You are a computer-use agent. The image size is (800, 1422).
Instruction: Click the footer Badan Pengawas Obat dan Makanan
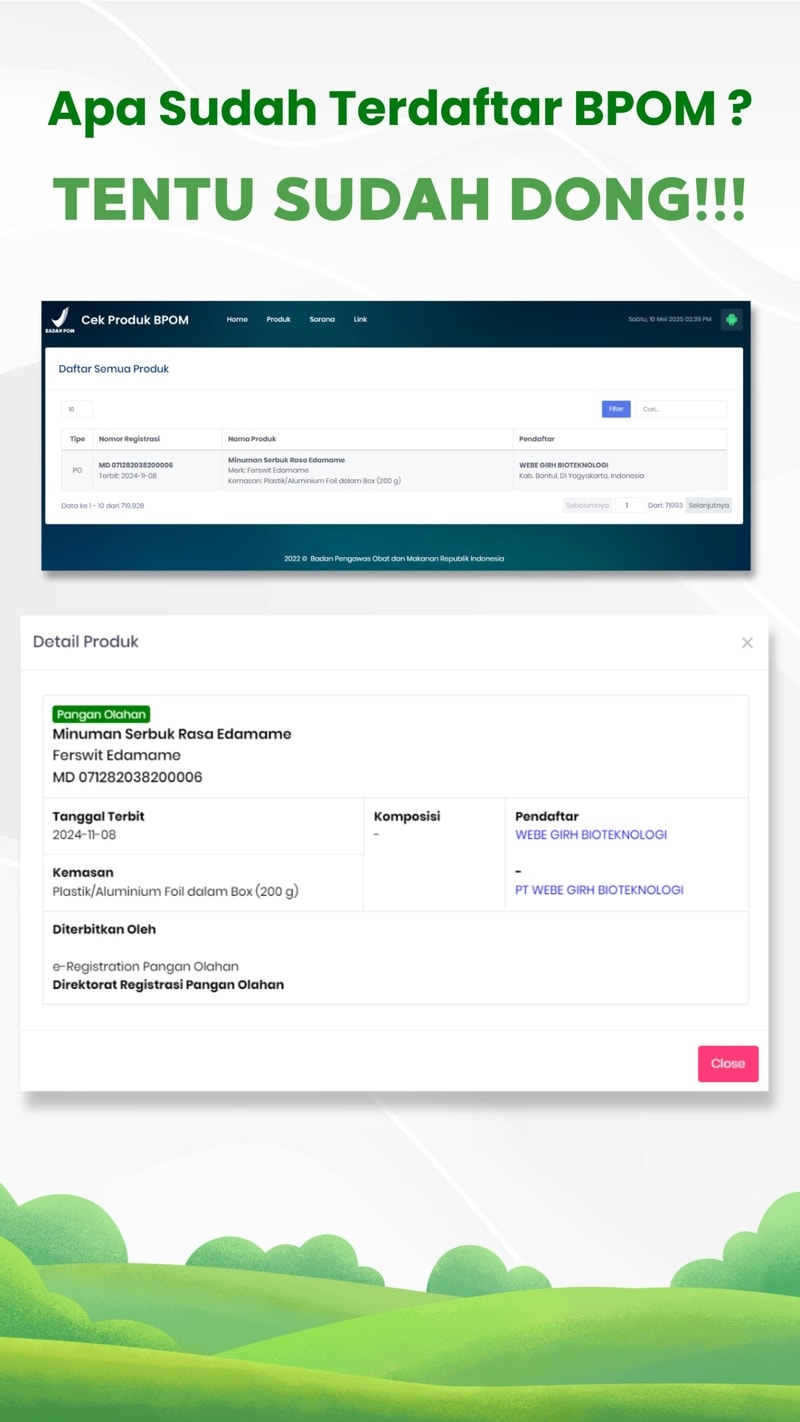(394, 559)
